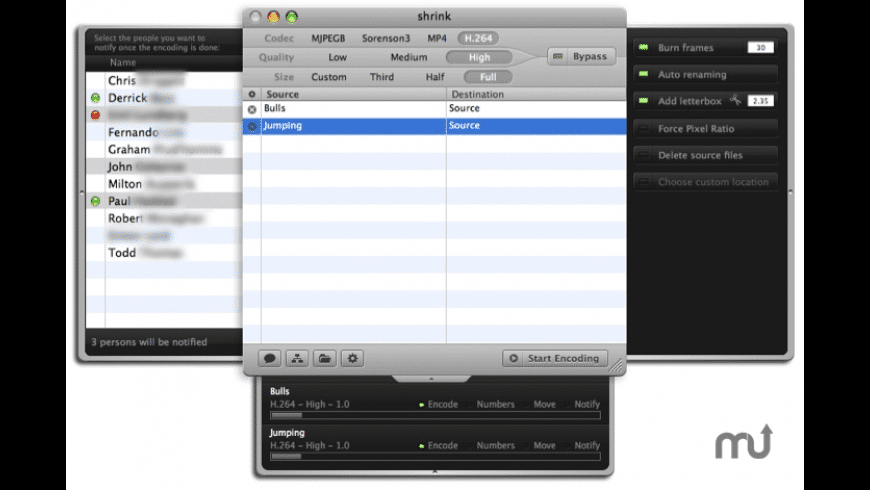Image resolution: width=870 pixels, height=490 pixels.
Task: Click Start Encoding button
Action: [555, 358]
